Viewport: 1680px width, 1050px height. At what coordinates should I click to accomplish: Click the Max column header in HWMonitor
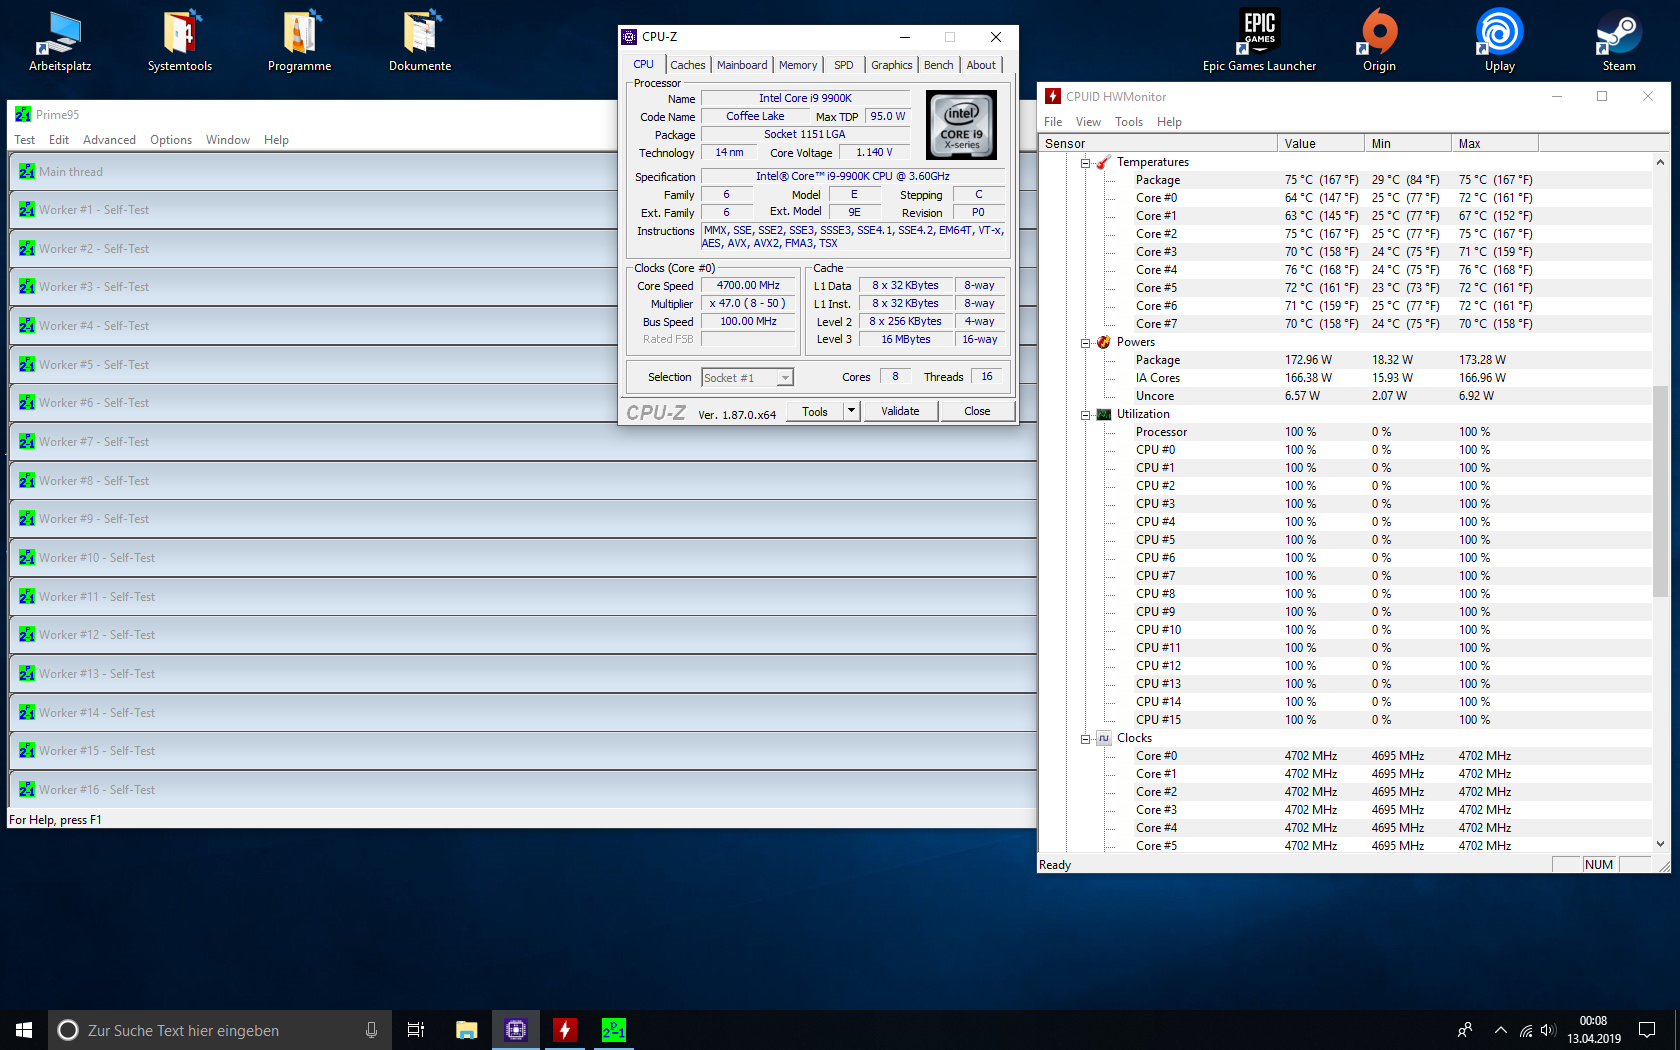pyautogui.click(x=1495, y=143)
